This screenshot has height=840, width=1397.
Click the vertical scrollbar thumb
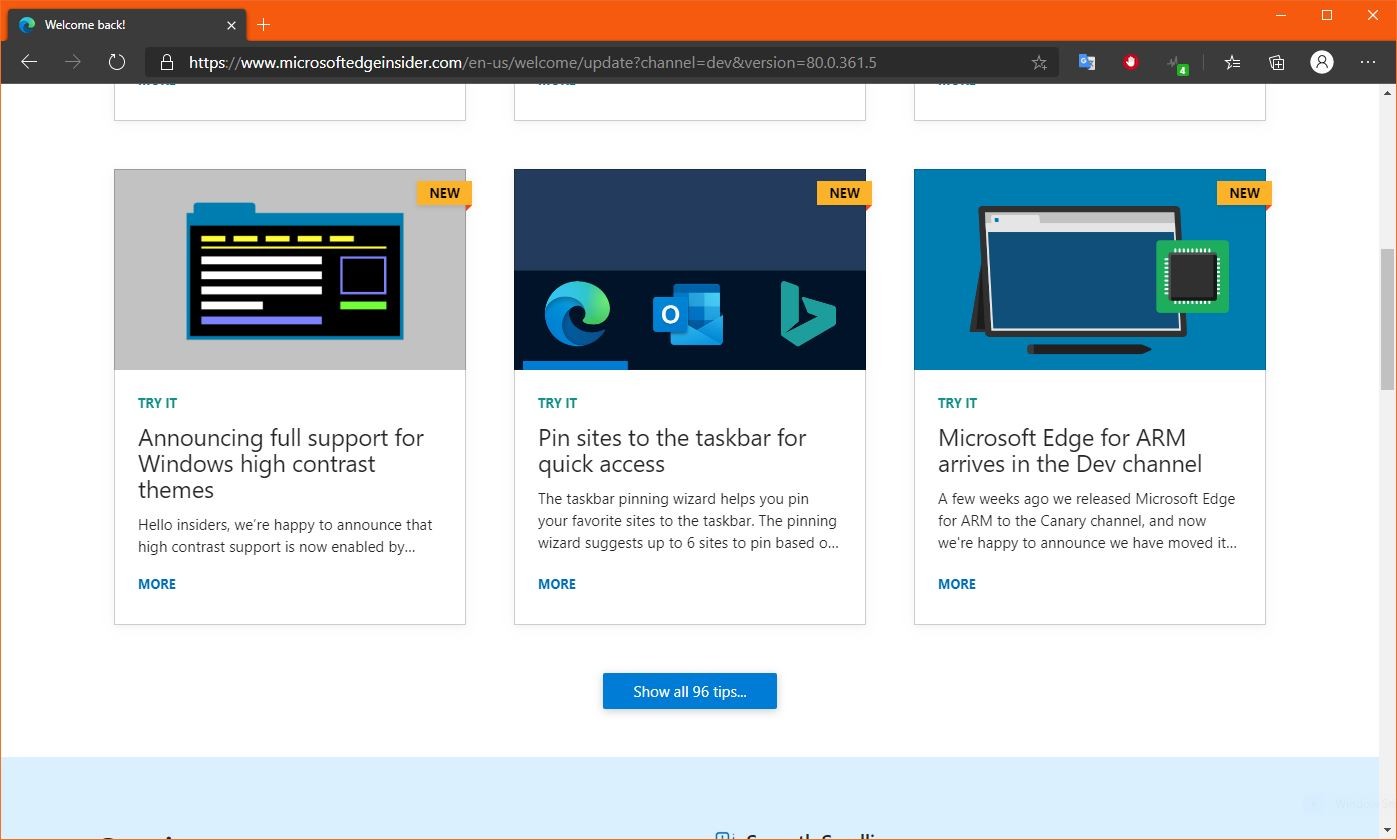1387,320
